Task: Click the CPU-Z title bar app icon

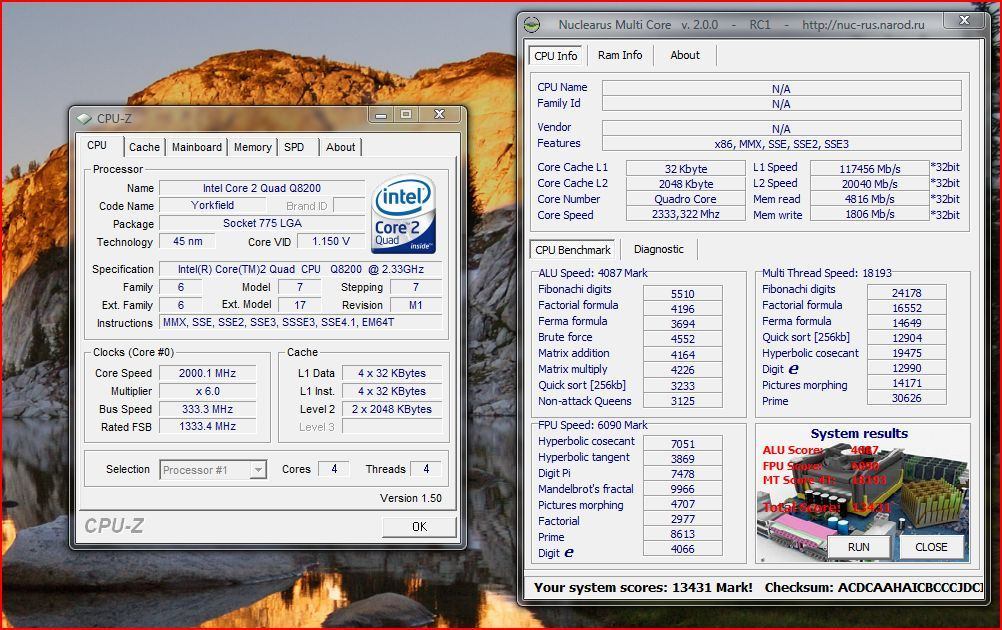Action: 84,118
